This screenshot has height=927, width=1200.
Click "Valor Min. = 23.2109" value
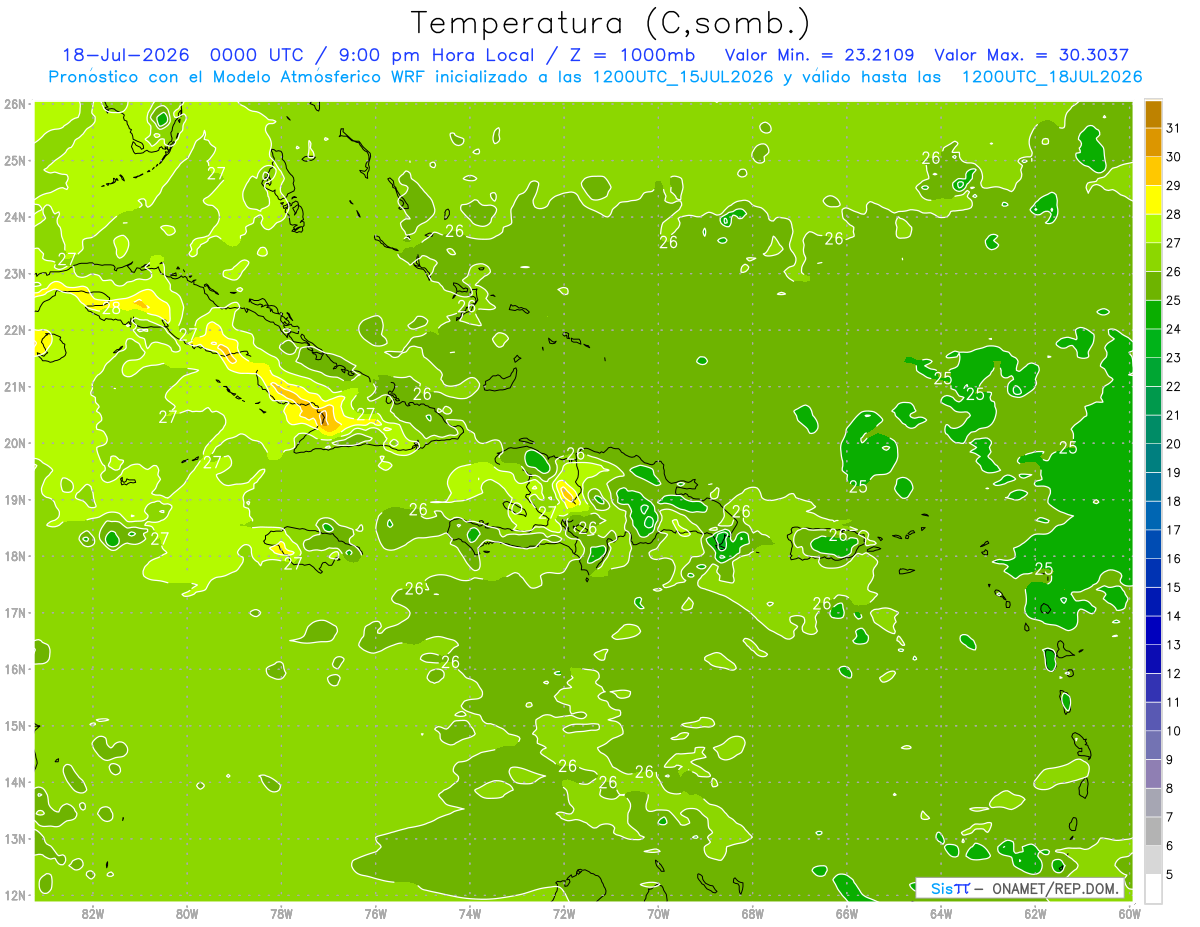click(x=819, y=55)
